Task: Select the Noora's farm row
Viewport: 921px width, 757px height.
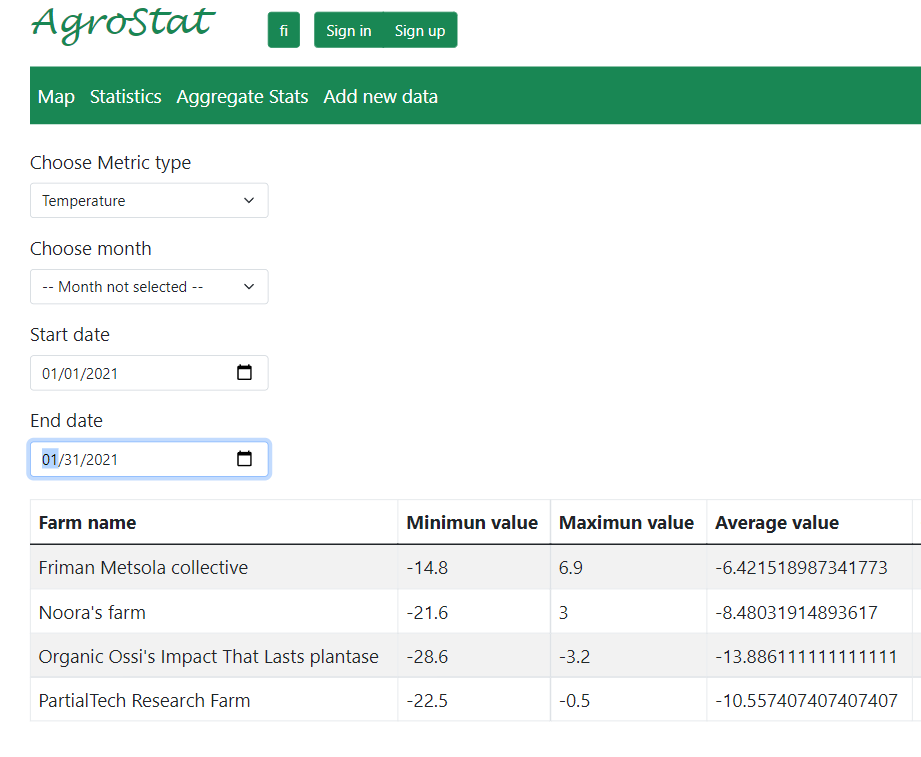Action: tap(92, 612)
